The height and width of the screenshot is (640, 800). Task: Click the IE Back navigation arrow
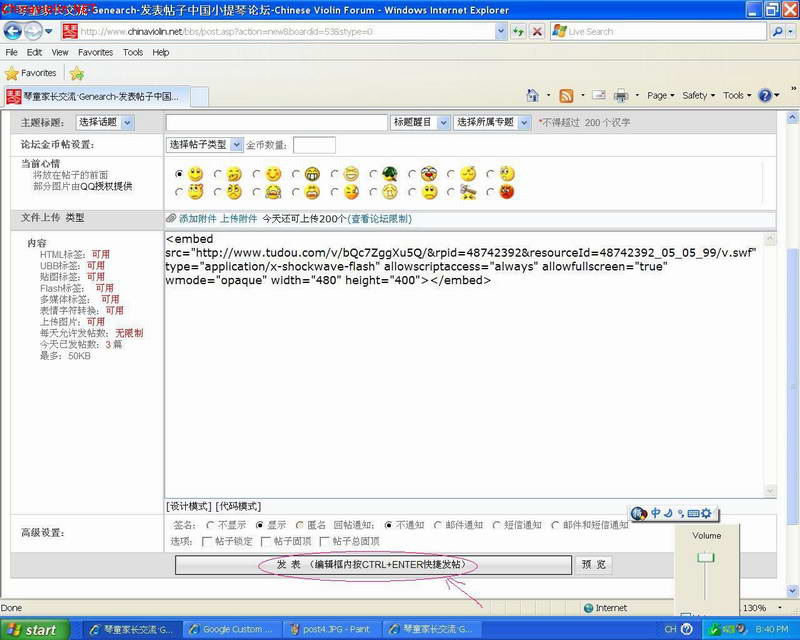click(12, 31)
